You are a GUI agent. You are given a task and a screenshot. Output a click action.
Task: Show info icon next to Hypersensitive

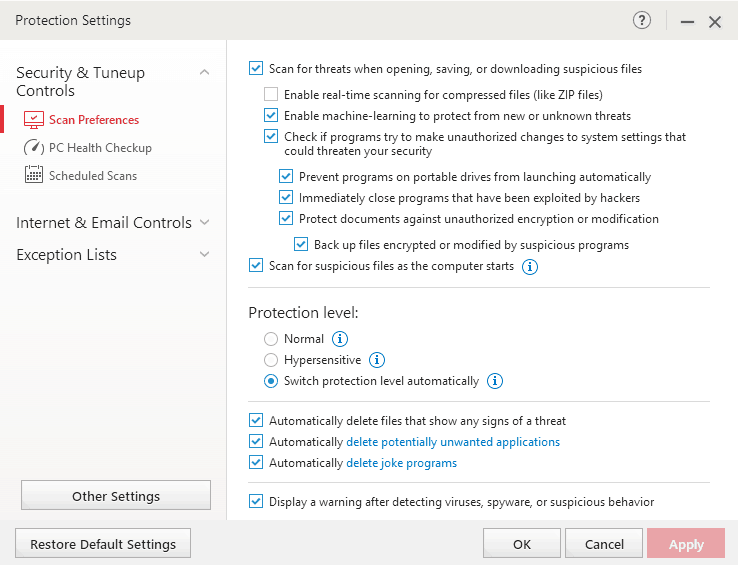(377, 360)
